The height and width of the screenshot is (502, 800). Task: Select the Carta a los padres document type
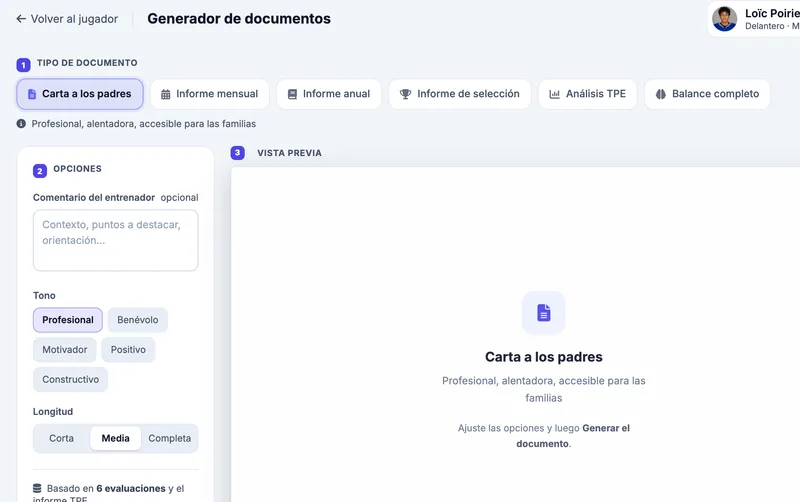click(80, 94)
